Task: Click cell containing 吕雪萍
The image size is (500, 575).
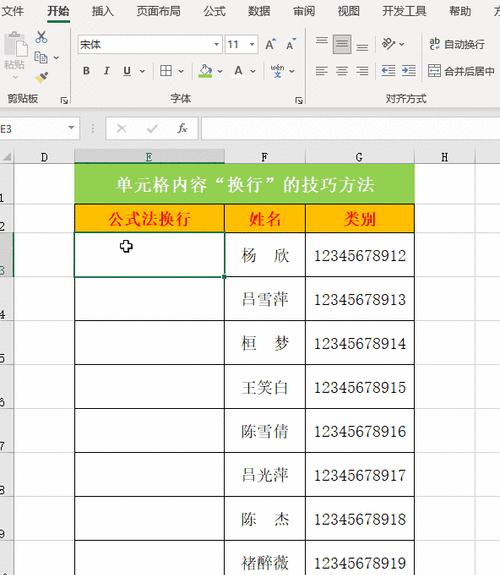Action: coord(265,299)
